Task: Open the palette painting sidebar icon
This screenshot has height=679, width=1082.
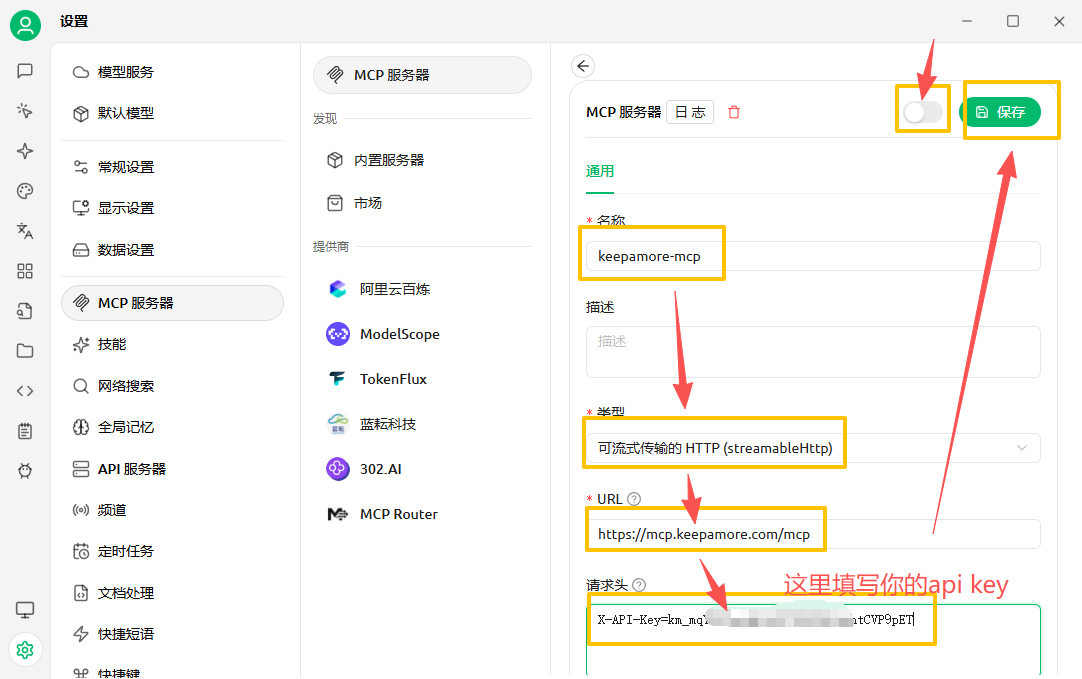Action: [x=25, y=191]
